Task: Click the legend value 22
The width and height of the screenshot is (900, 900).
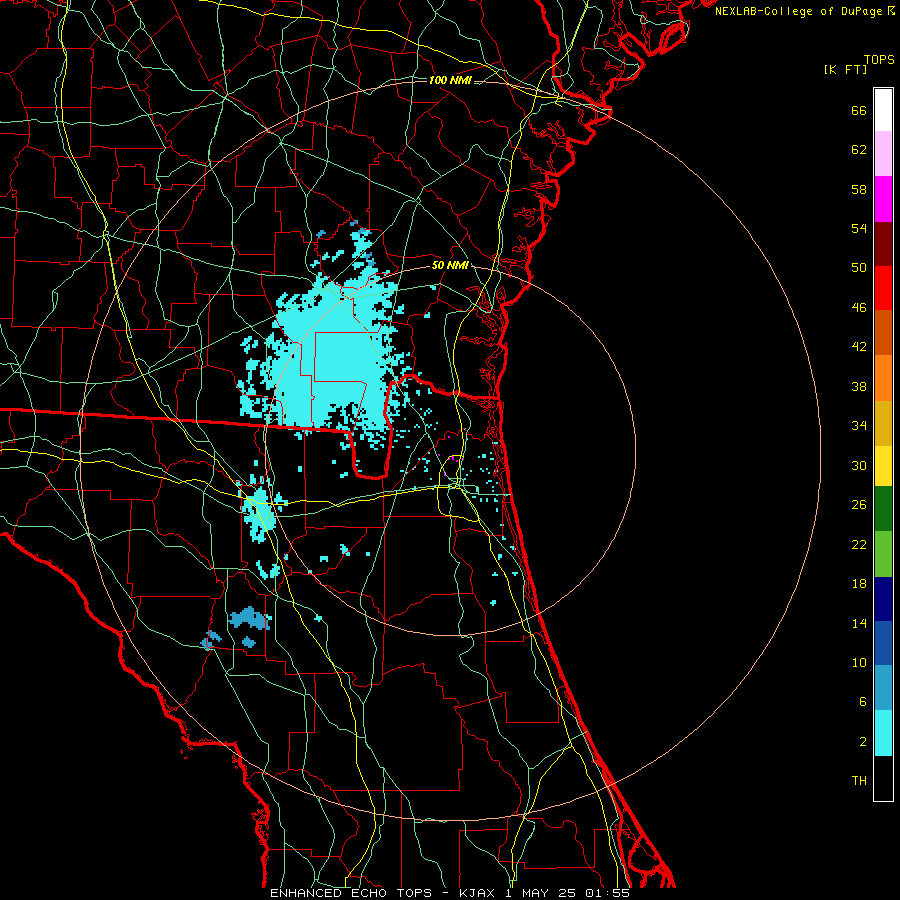Action: pos(859,544)
